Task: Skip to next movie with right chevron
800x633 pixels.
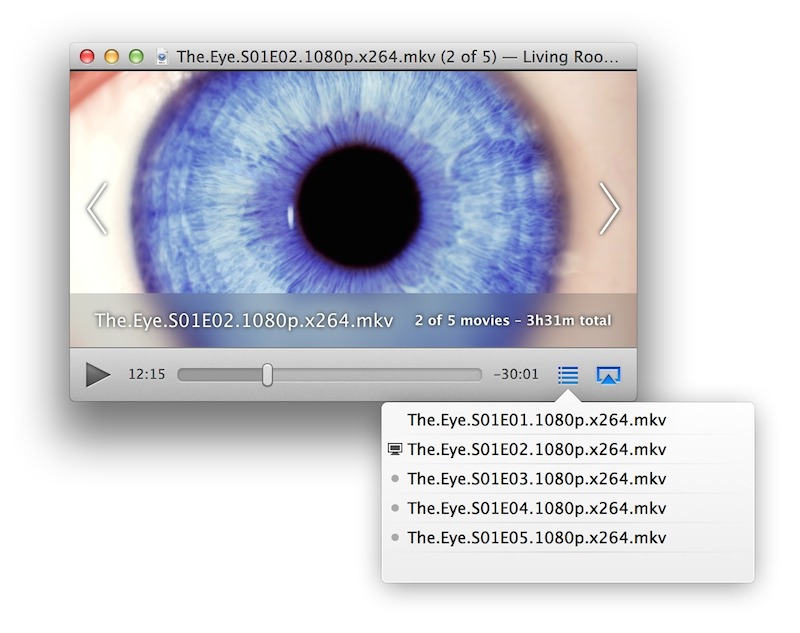Action: (609, 208)
